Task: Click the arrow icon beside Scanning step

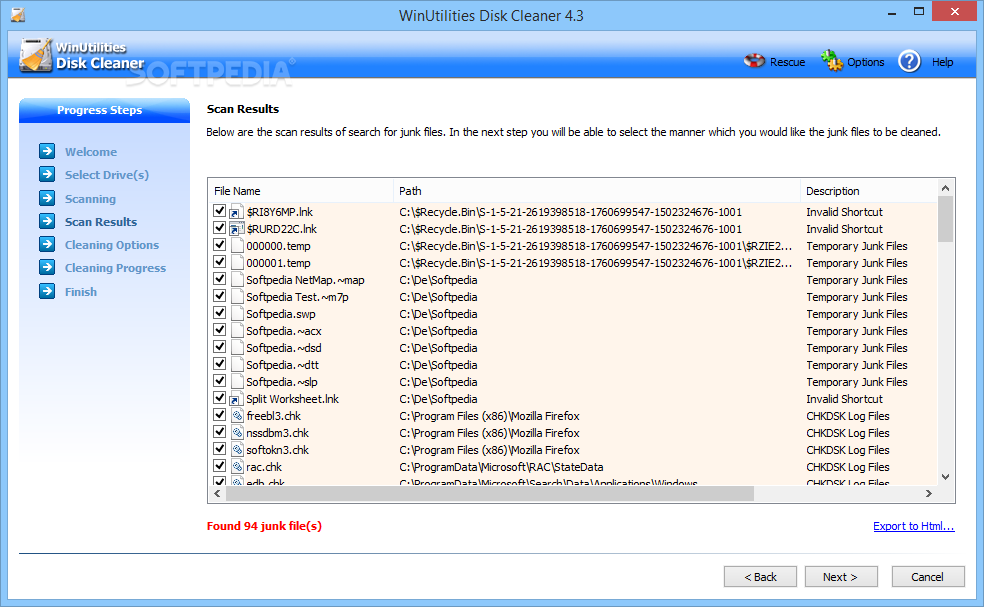Action: coord(47,198)
